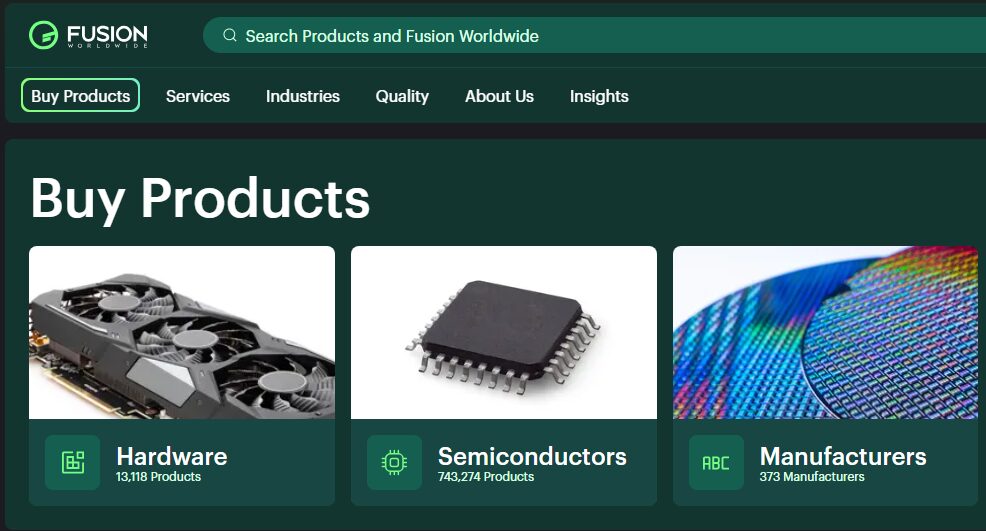Screen dimensions: 986x531
Task: Click the chip Semiconductors image
Action: pos(504,333)
